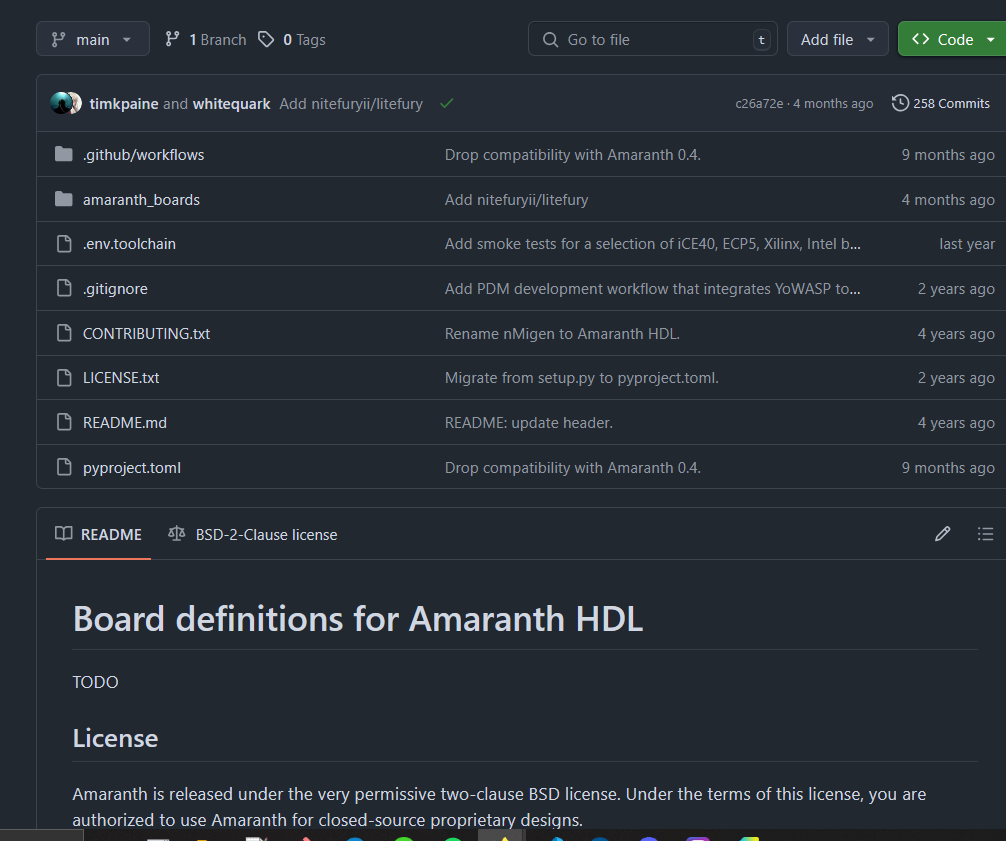Expand the Add file dropdown

click(837, 39)
